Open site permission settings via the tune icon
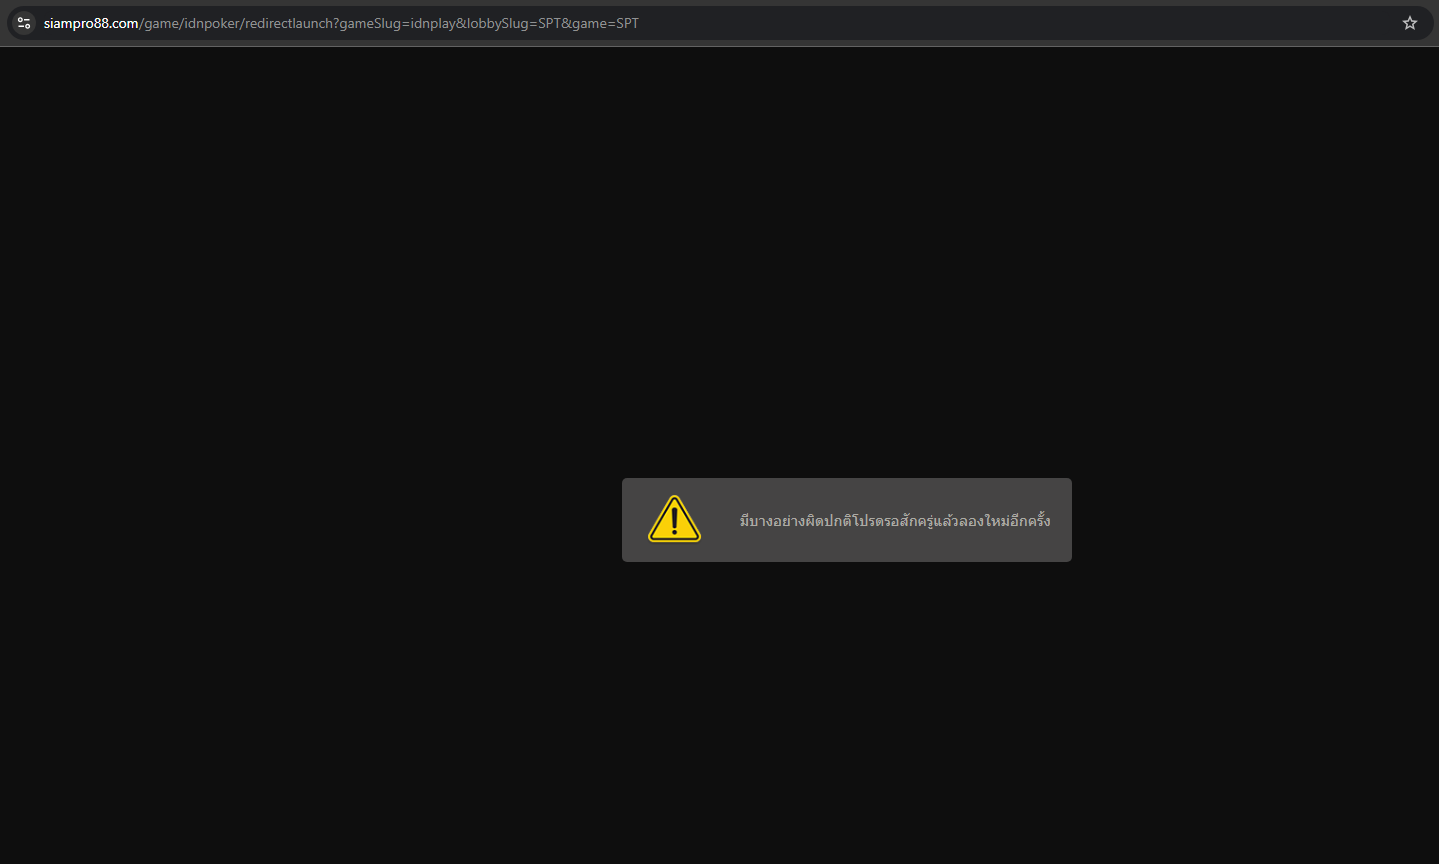Image resolution: width=1439 pixels, height=864 pixels. (22, 22)
